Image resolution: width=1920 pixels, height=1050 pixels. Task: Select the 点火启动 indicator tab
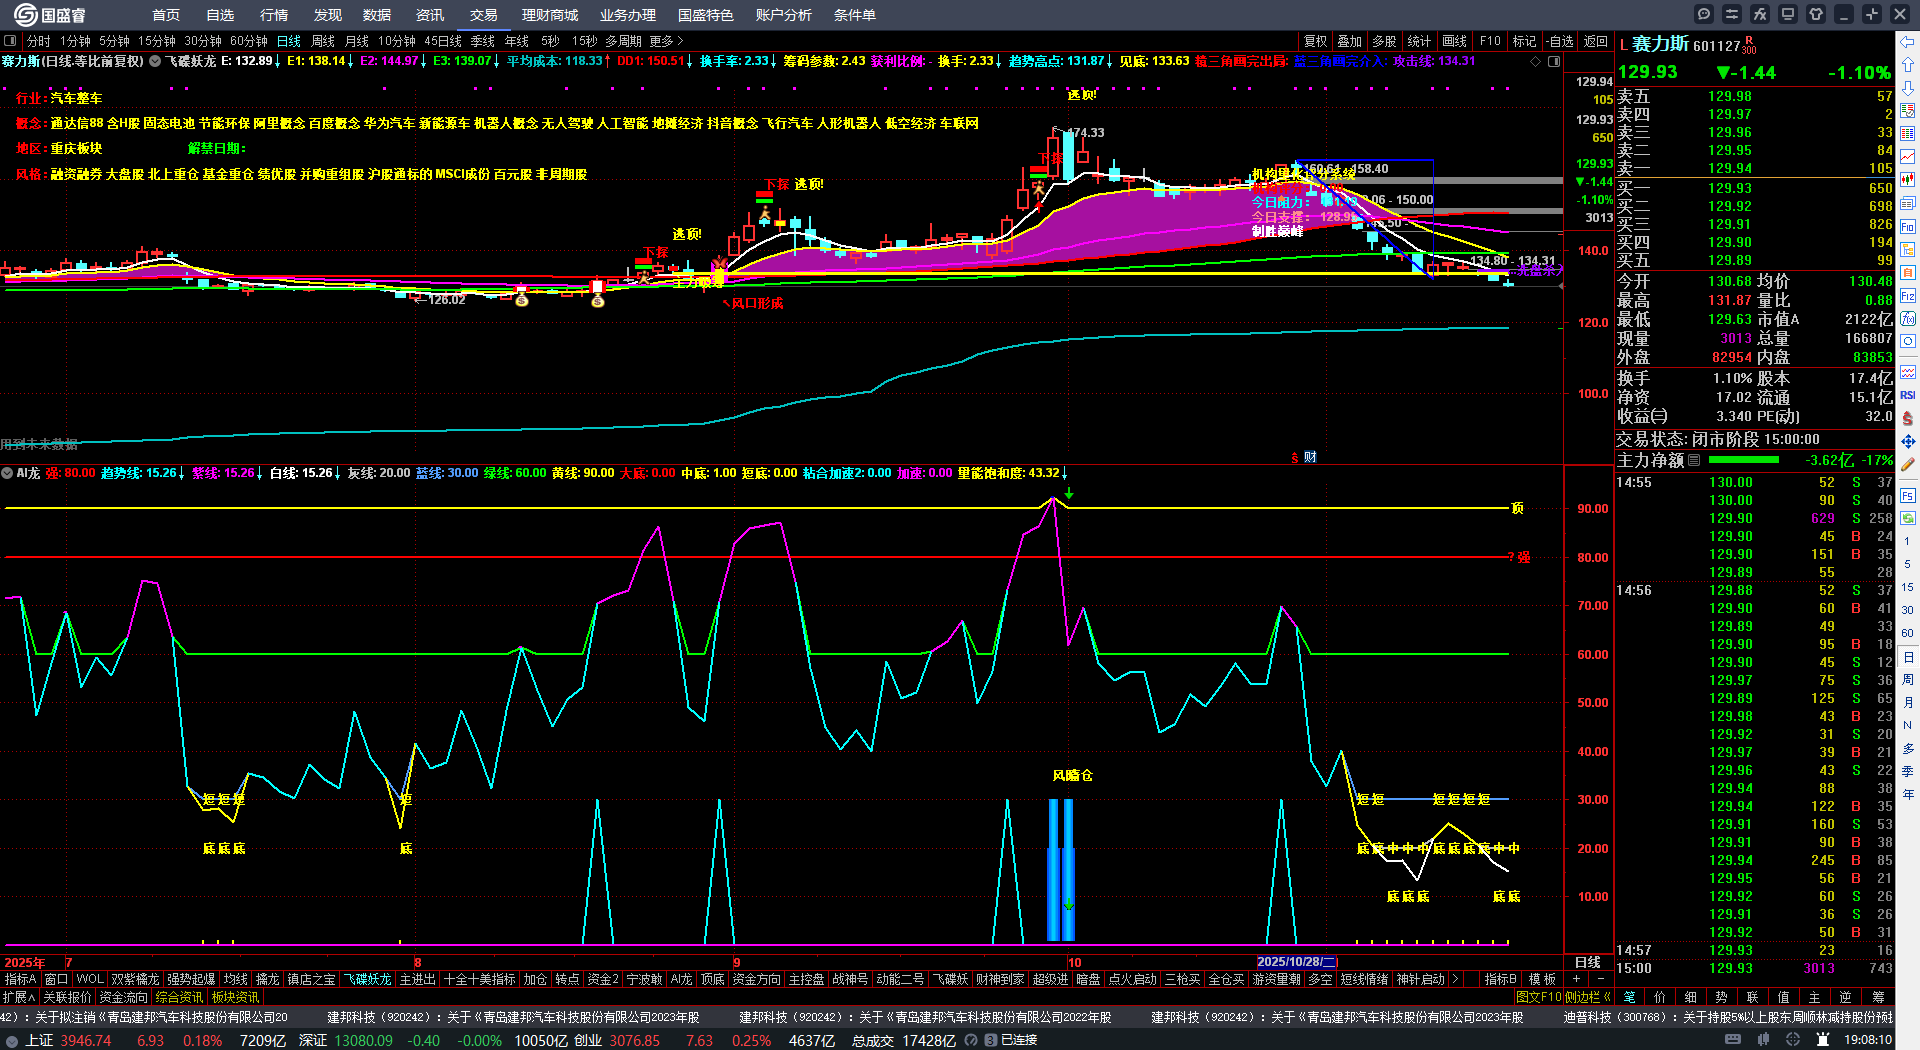(1132, 979)
